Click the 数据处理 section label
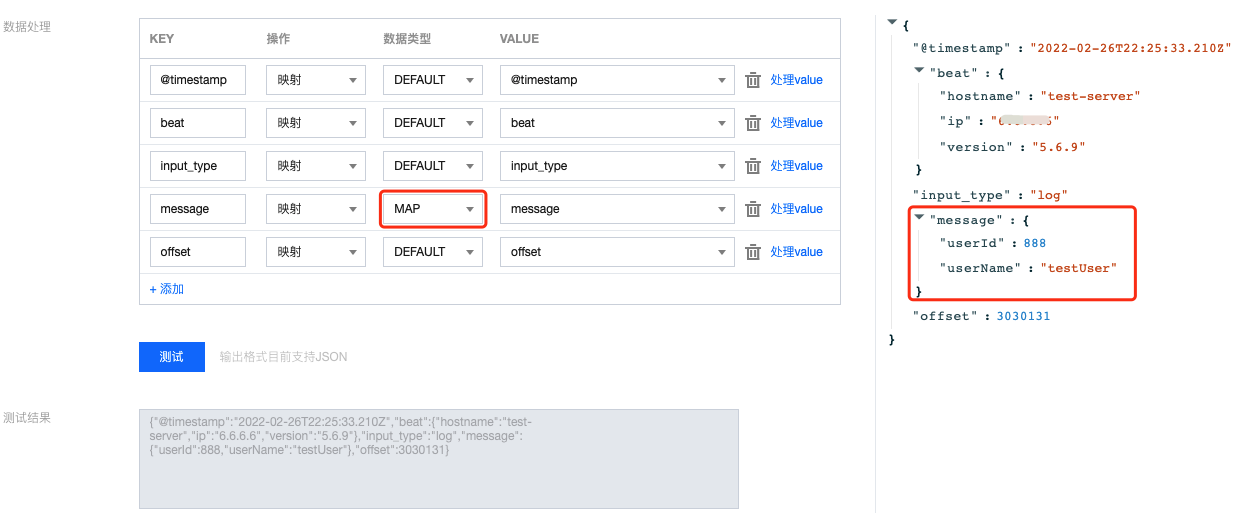Screen dimensions: 1240x513 pyautogui.click(x=27, y=27)
